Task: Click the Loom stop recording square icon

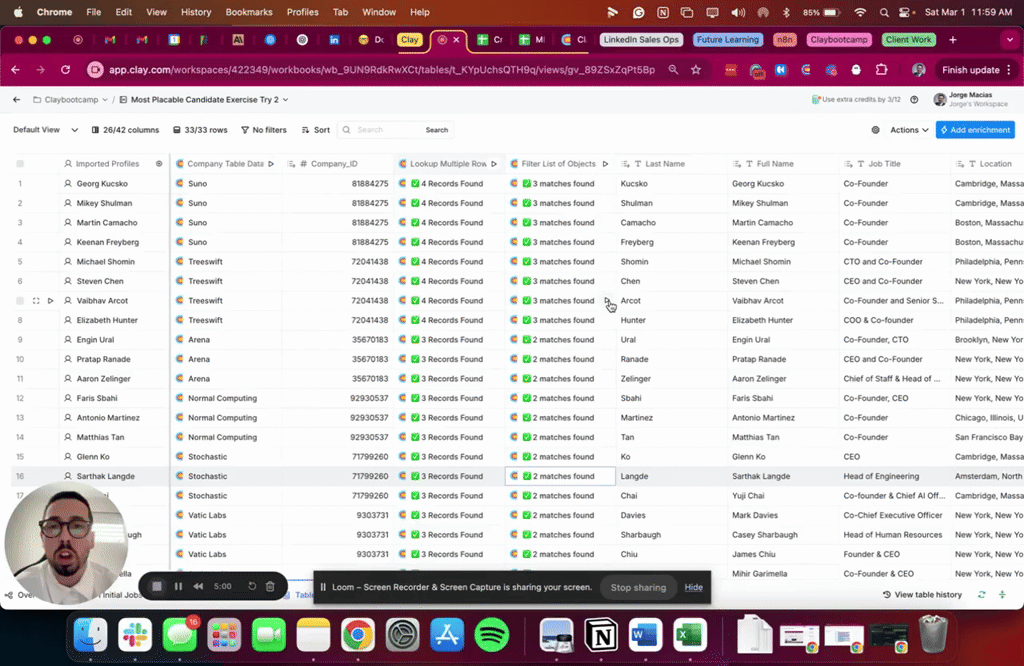Action: [157, 587]
